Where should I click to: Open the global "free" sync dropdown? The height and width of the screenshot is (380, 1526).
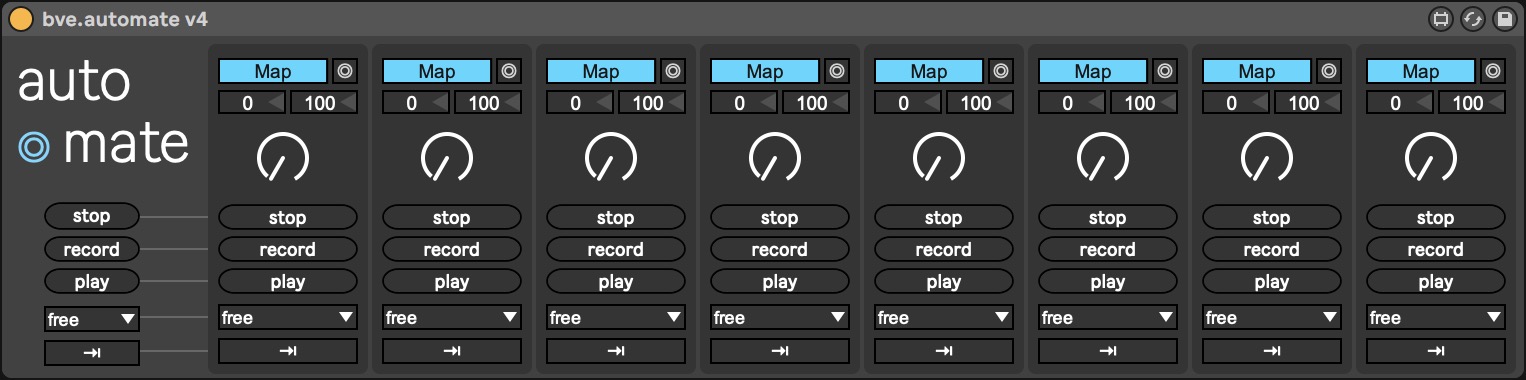click(91, 319)
